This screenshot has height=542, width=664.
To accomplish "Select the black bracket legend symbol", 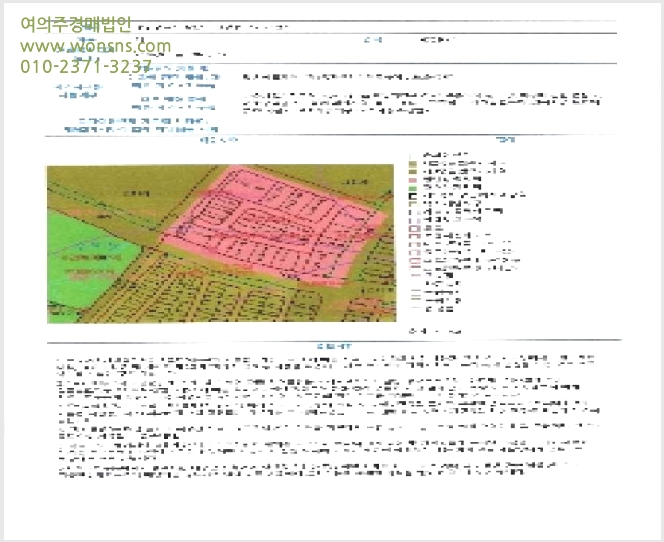I will 412,196.
